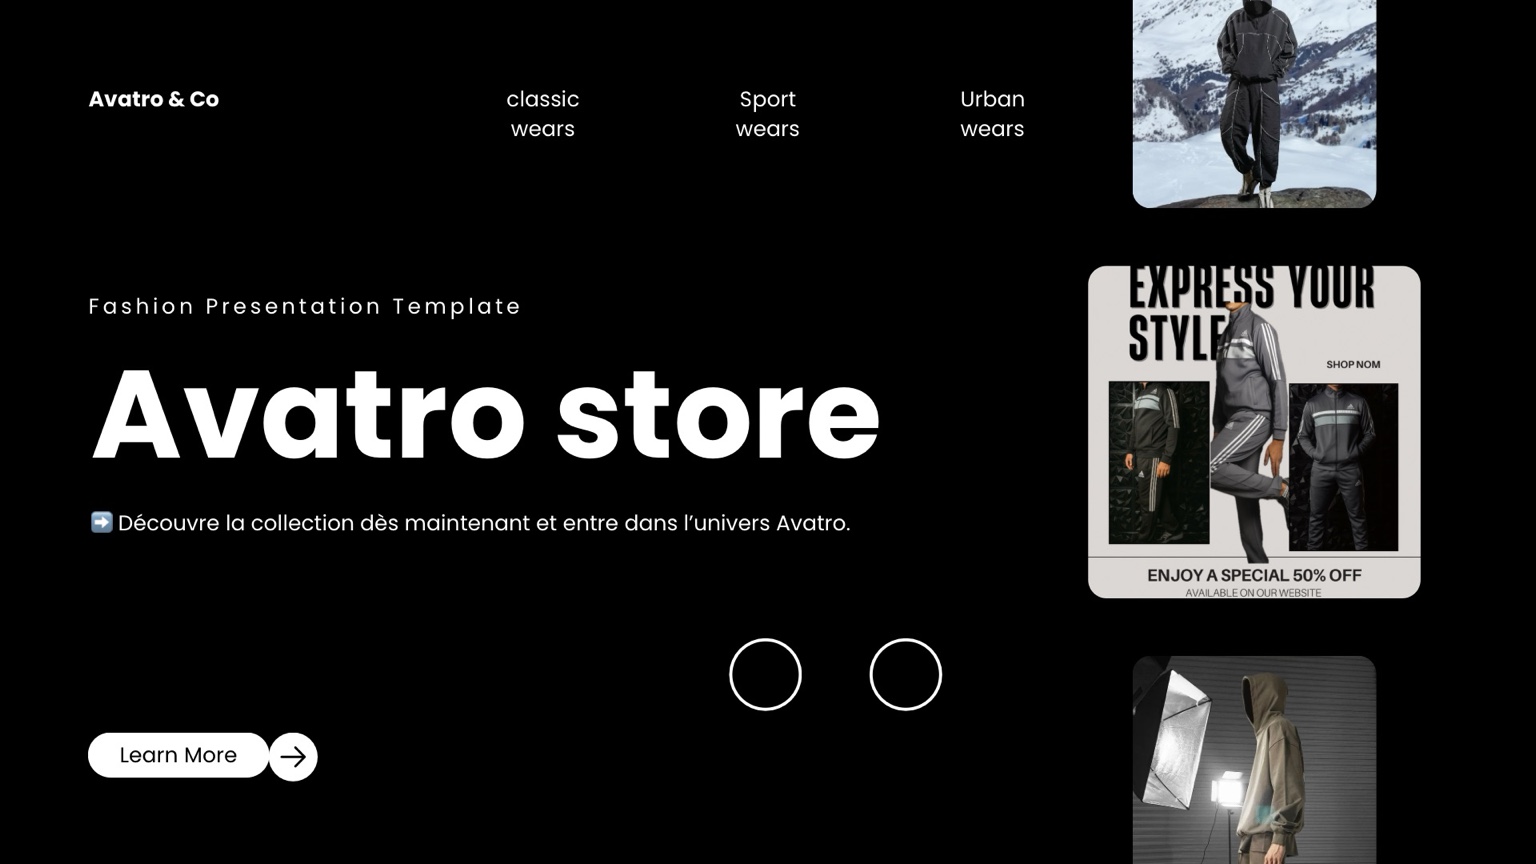Click the ENJOY A SPECIAL 50% OFF banner
The image size is (1536, 864).
(x=1254, y=575)
